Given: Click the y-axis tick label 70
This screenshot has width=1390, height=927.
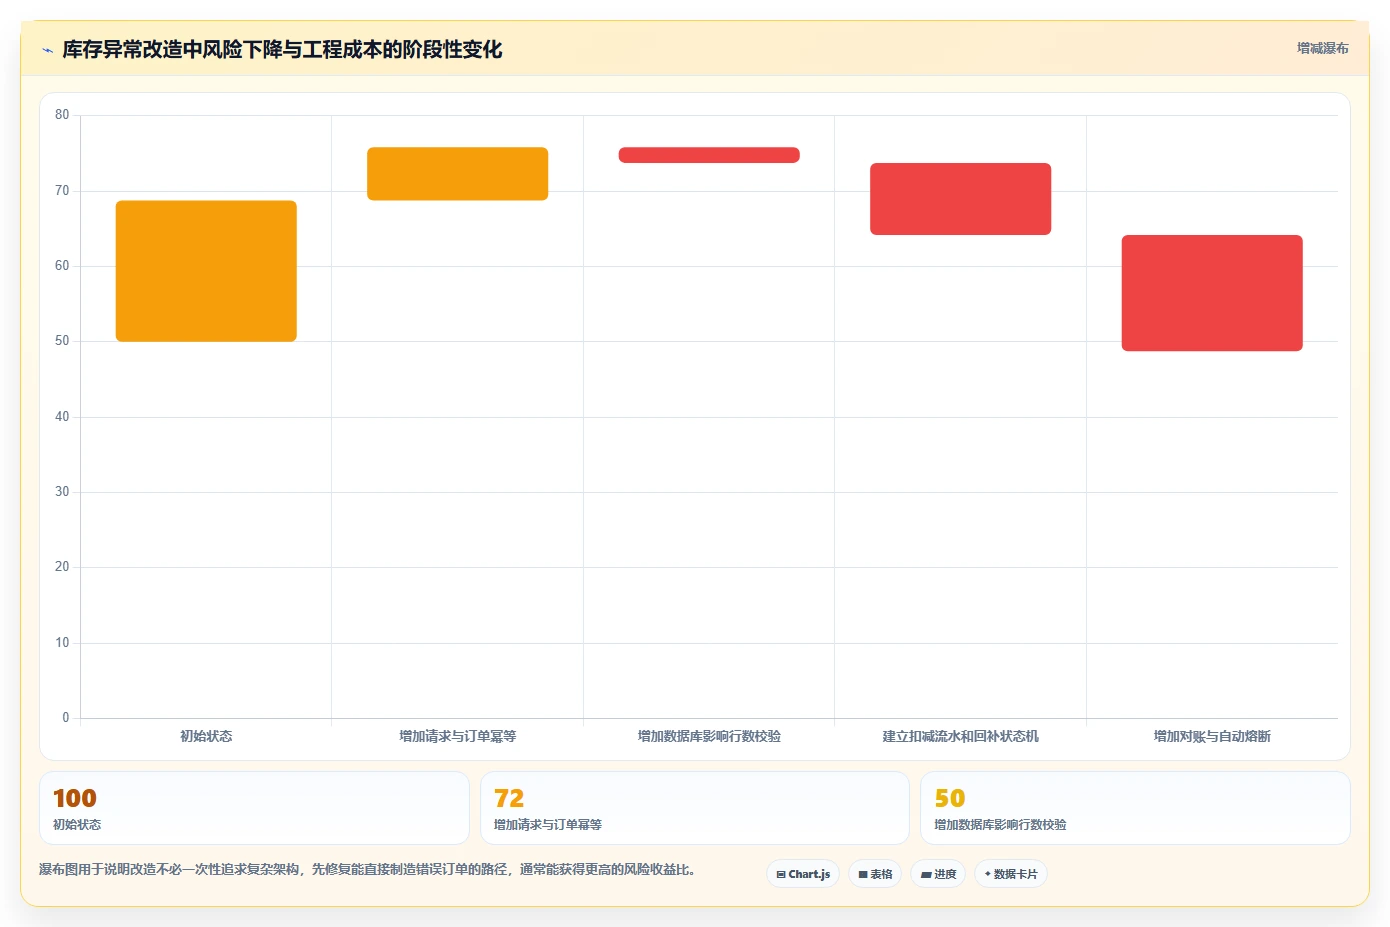Looking at the screenshot, I should 62,191.
